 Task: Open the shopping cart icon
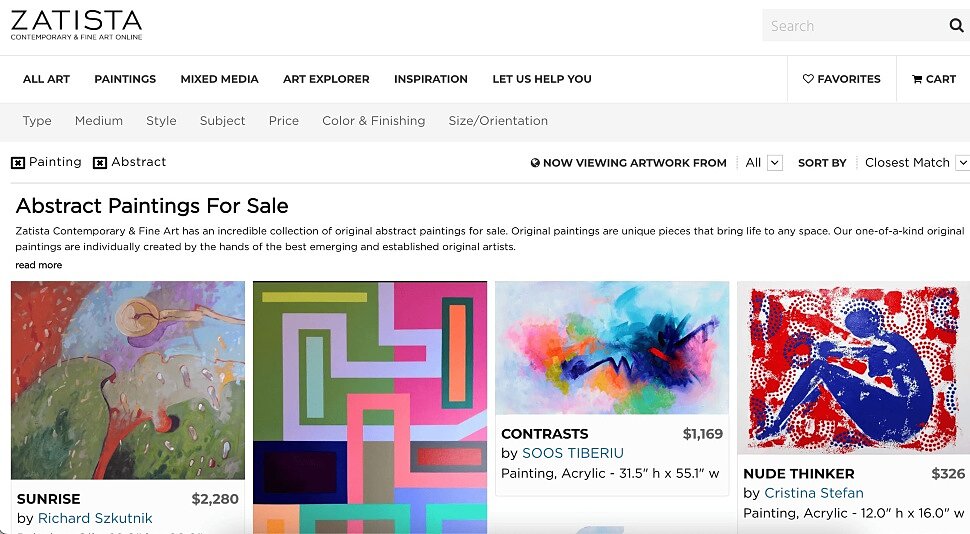[x=917, y=79]
